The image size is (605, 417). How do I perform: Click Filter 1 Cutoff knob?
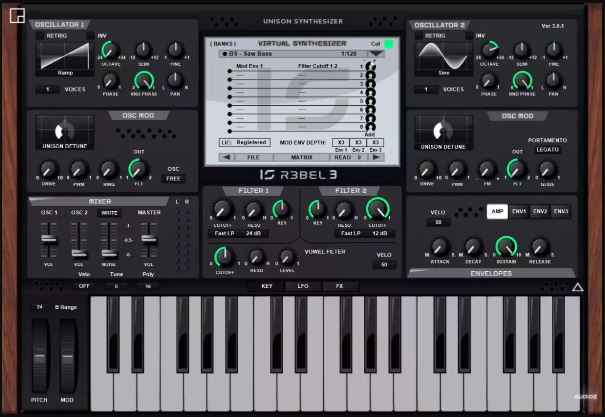[222, 210]
